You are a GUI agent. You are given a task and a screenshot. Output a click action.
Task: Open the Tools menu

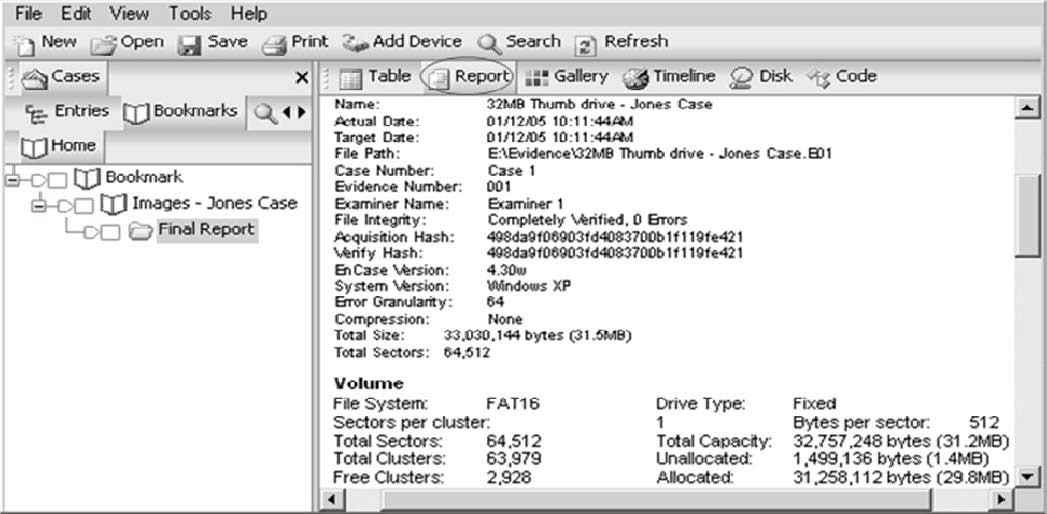(x=189, y=14)
